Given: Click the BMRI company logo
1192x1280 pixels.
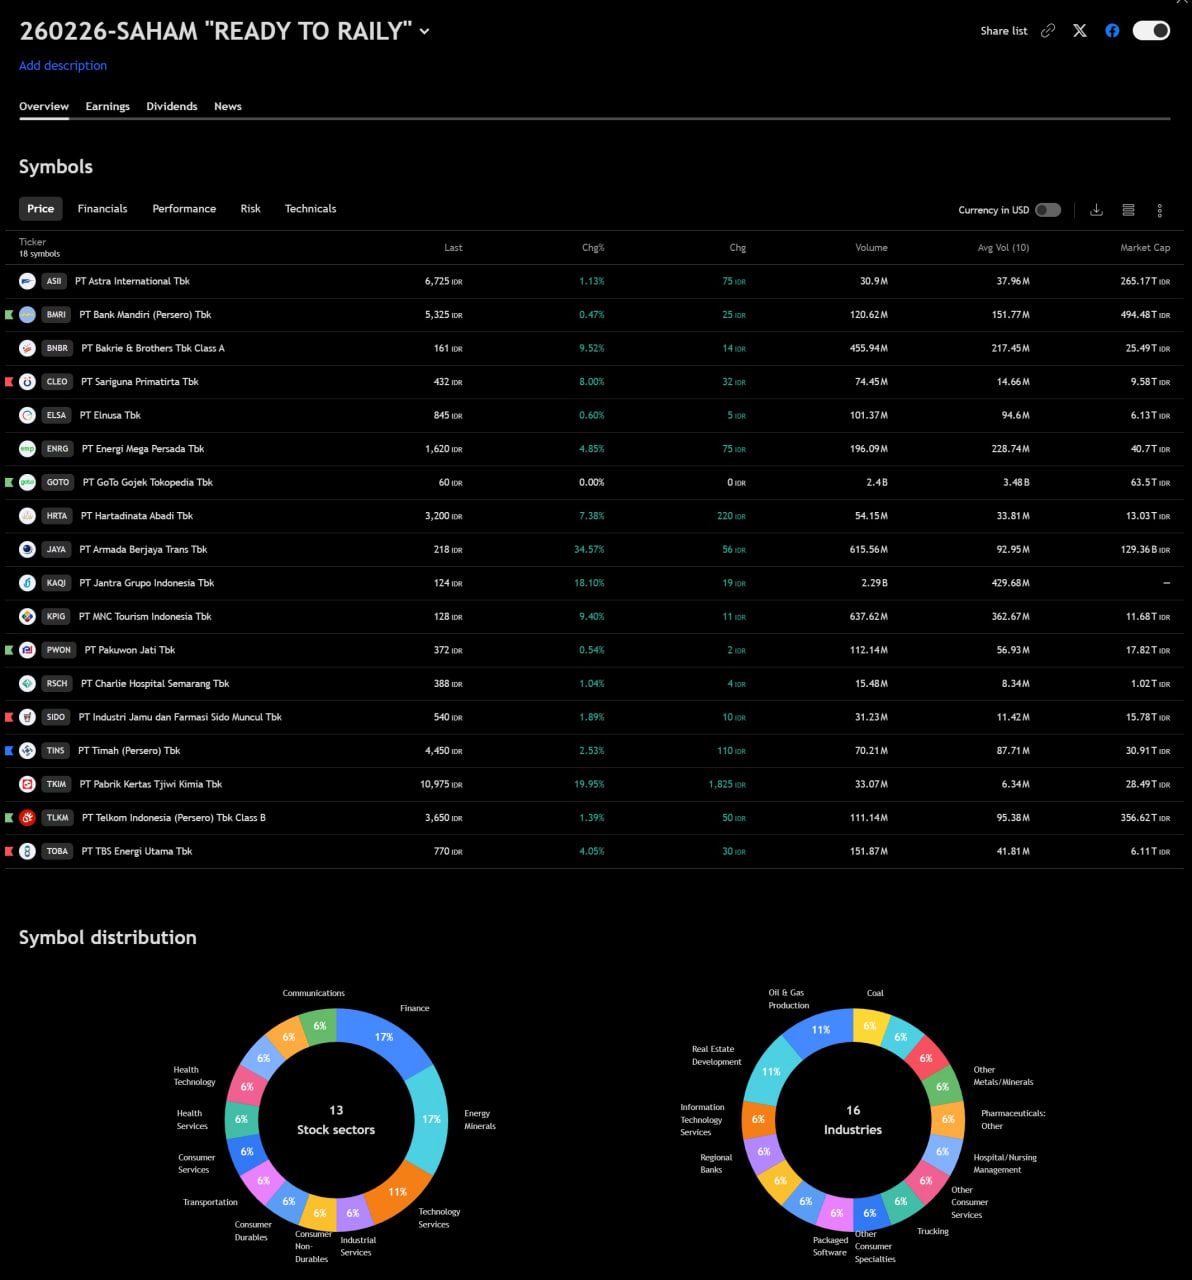Looking at the screenshot, I should click(x=27, y=315).
